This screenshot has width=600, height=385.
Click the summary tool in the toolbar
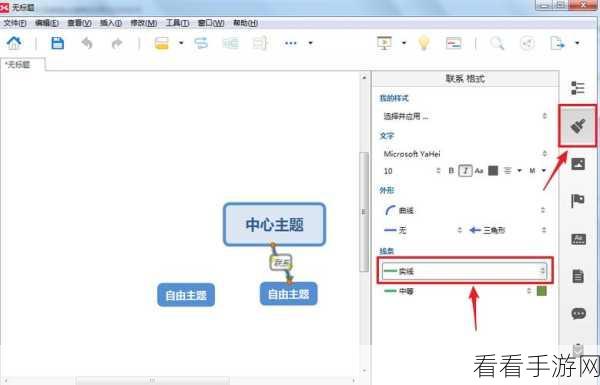[260, 43]
